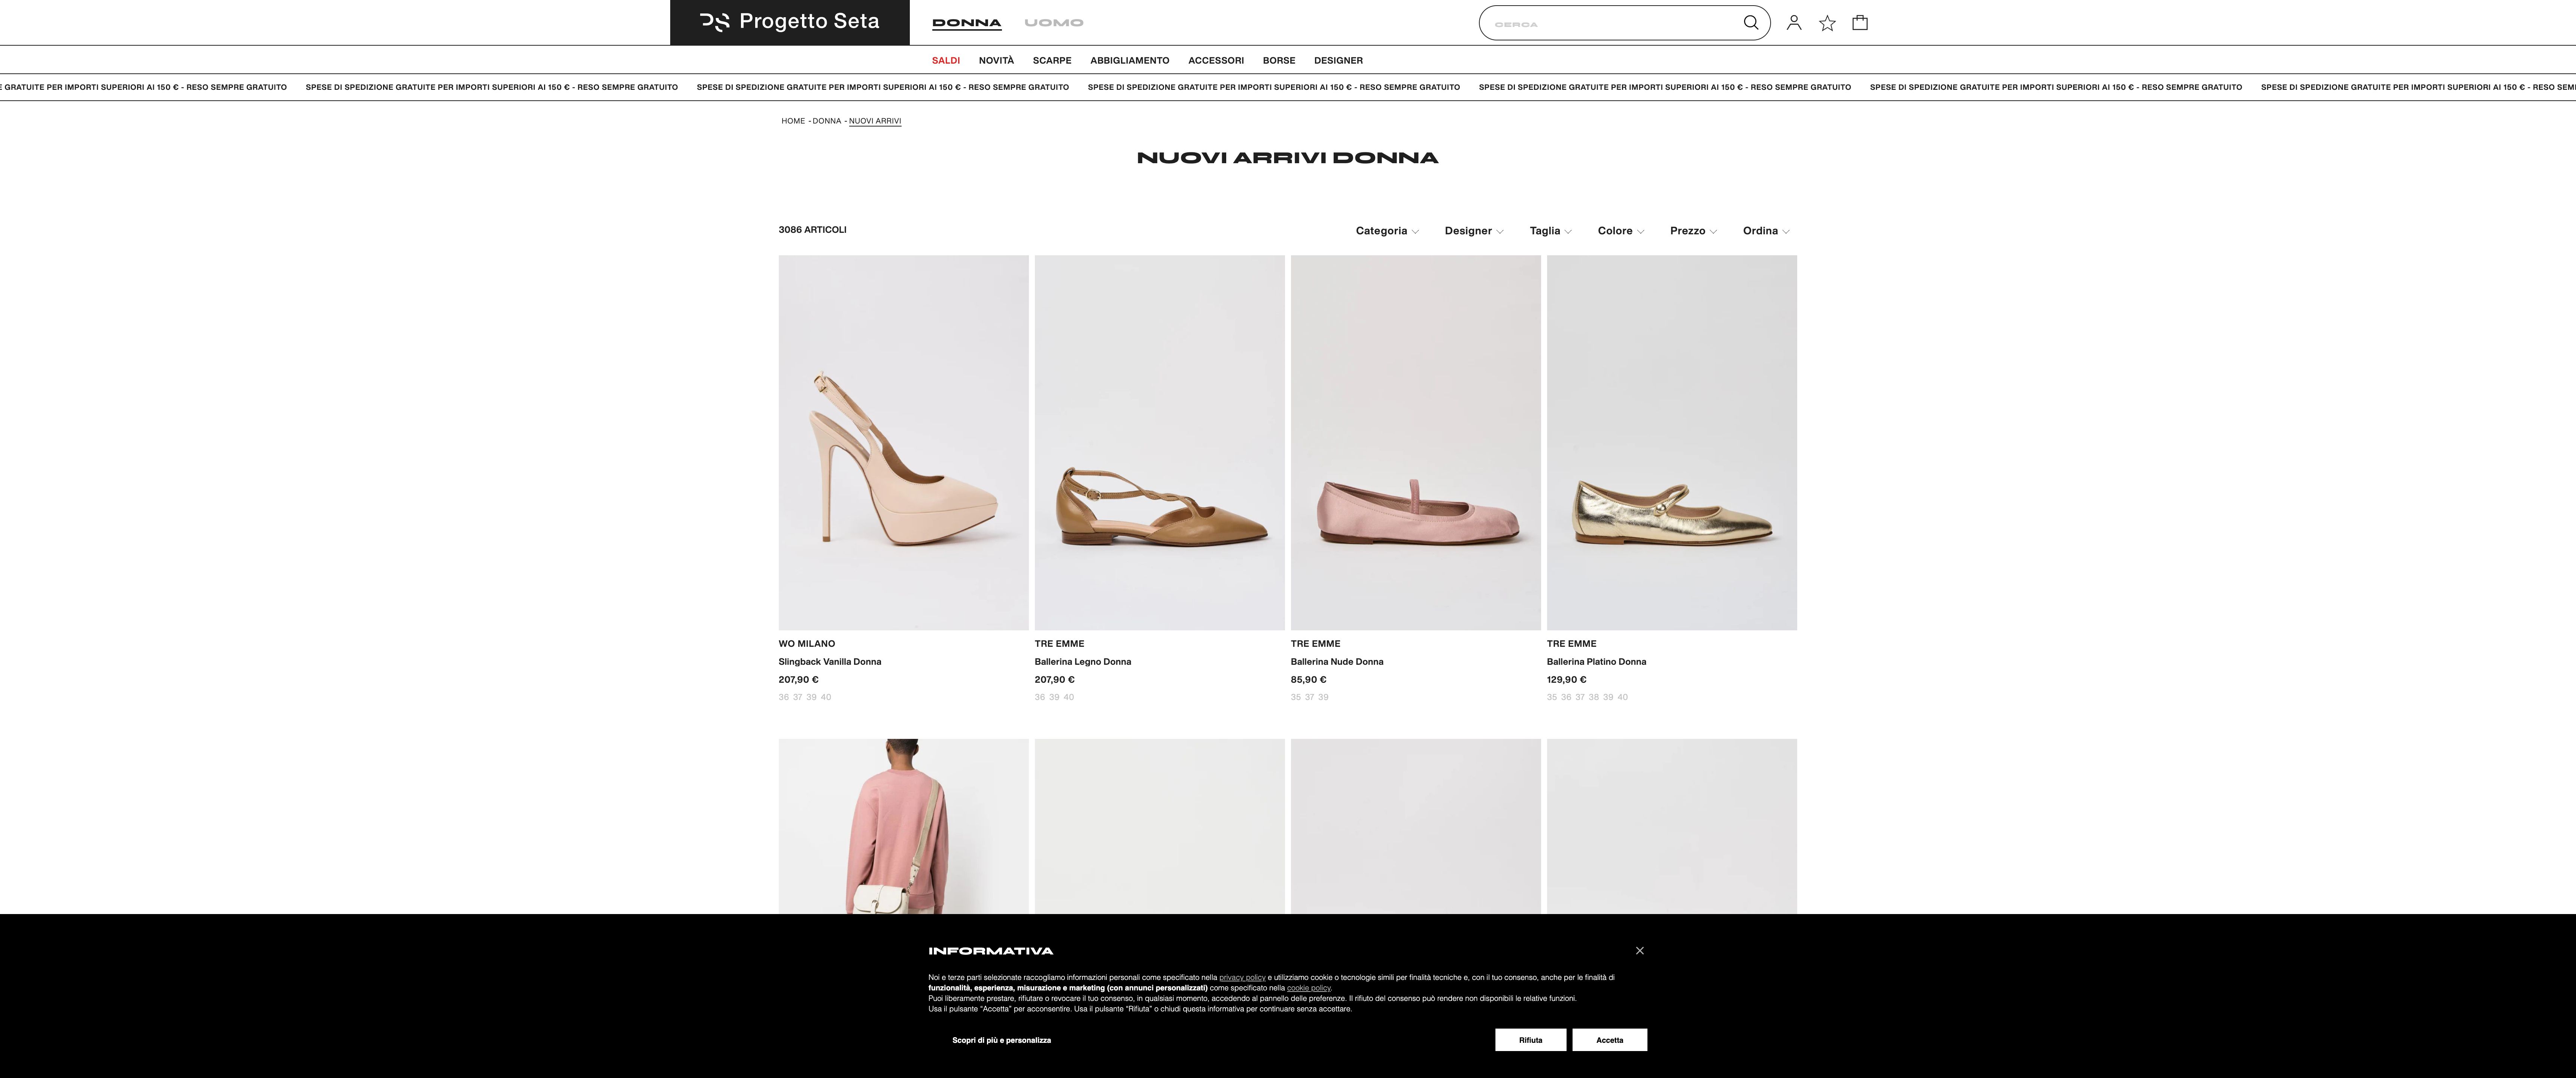Open the ACCESSORI menu item
This screenshot has height=1078, width=2576.
(x=1216, y=60)
